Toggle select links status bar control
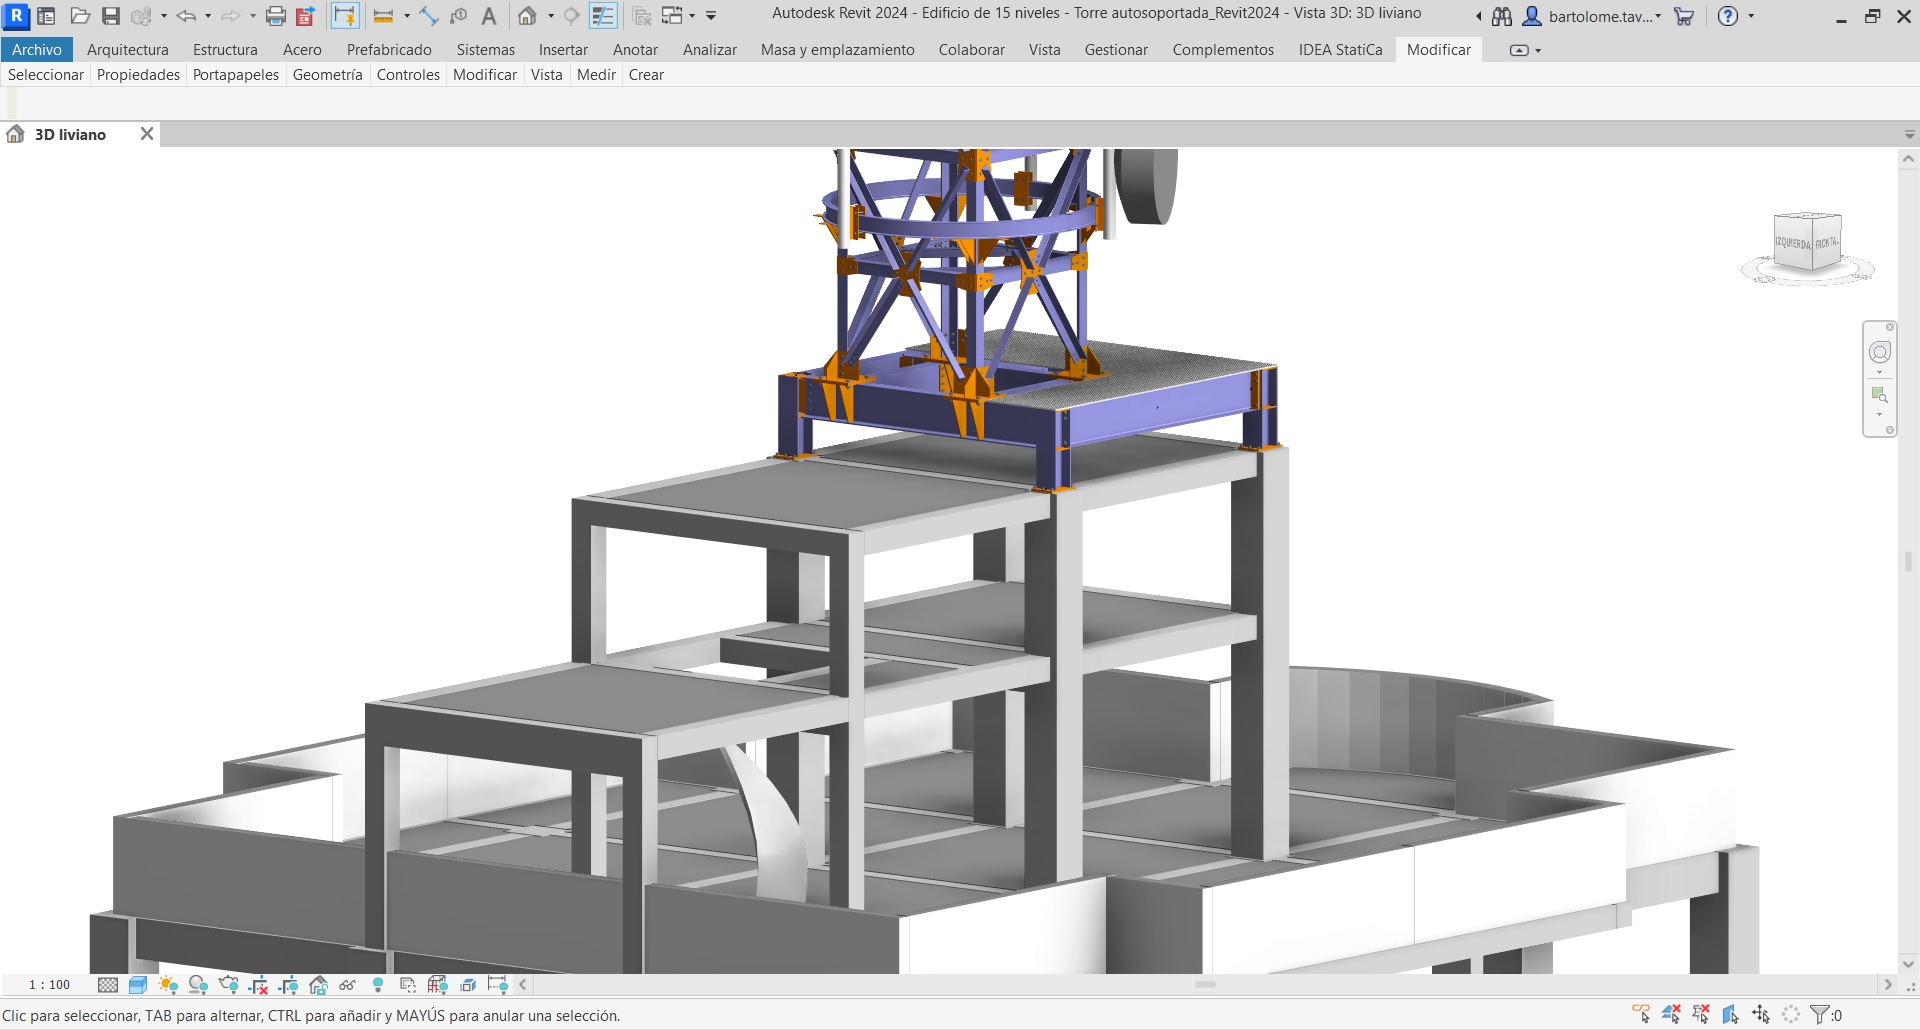The width and height of the screenshot is (1920, 1030). click(1640, 1016)
